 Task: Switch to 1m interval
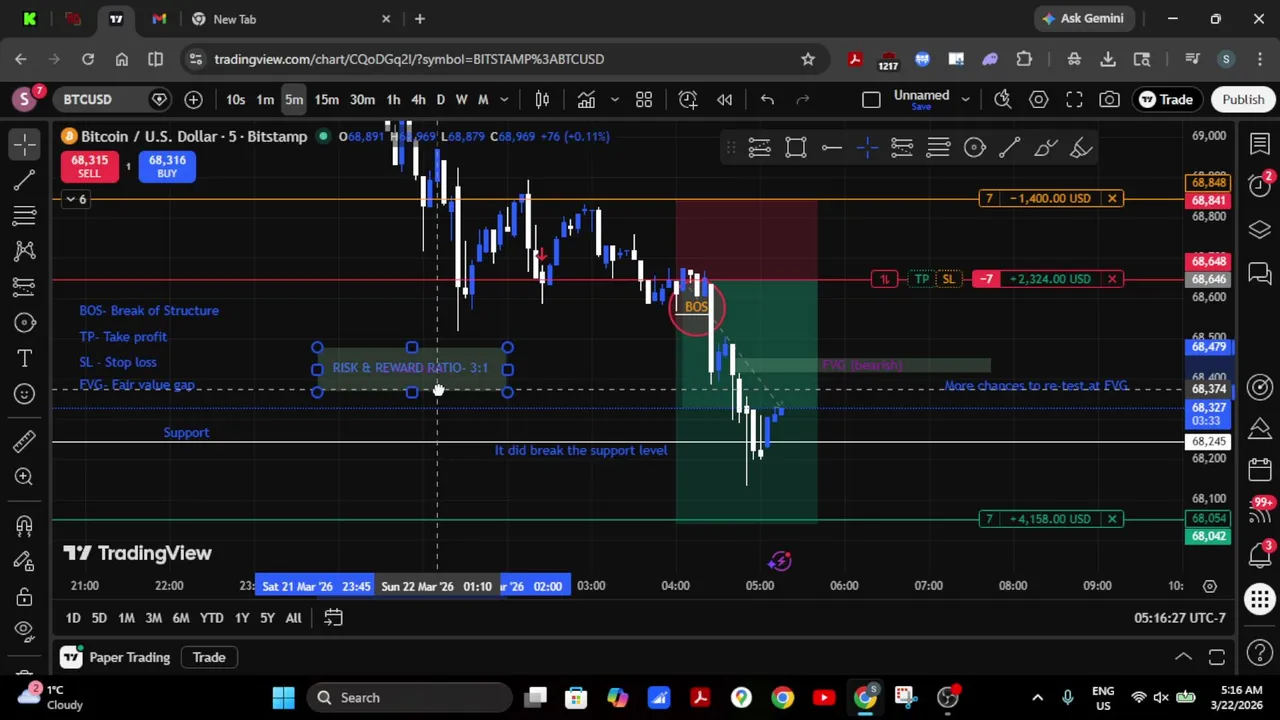coord(265,99)
